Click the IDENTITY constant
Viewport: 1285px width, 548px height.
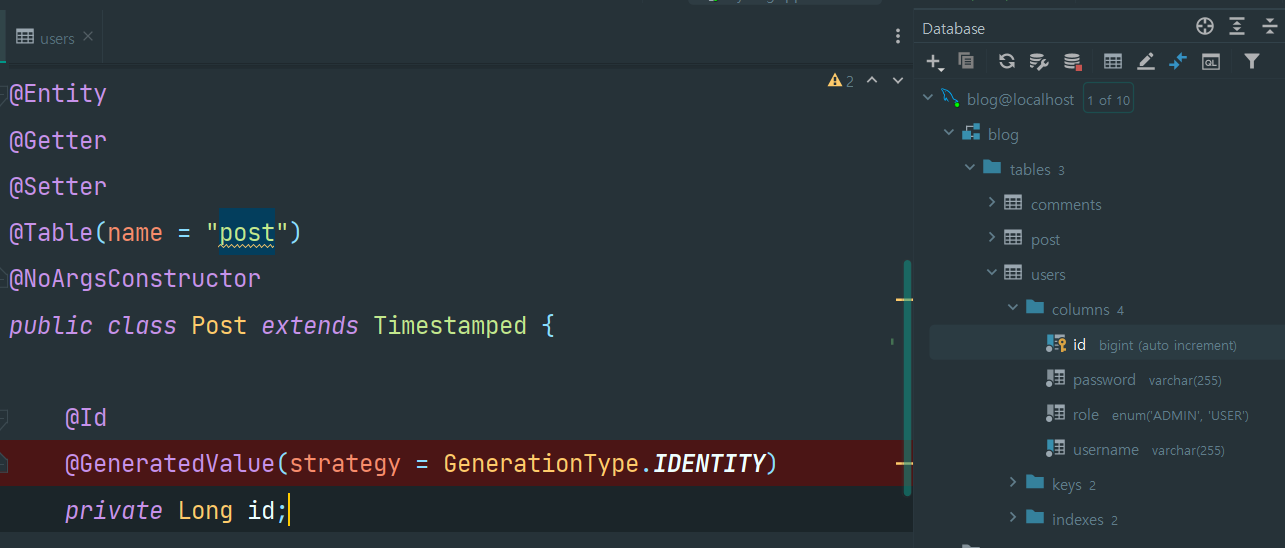[709, 464]
